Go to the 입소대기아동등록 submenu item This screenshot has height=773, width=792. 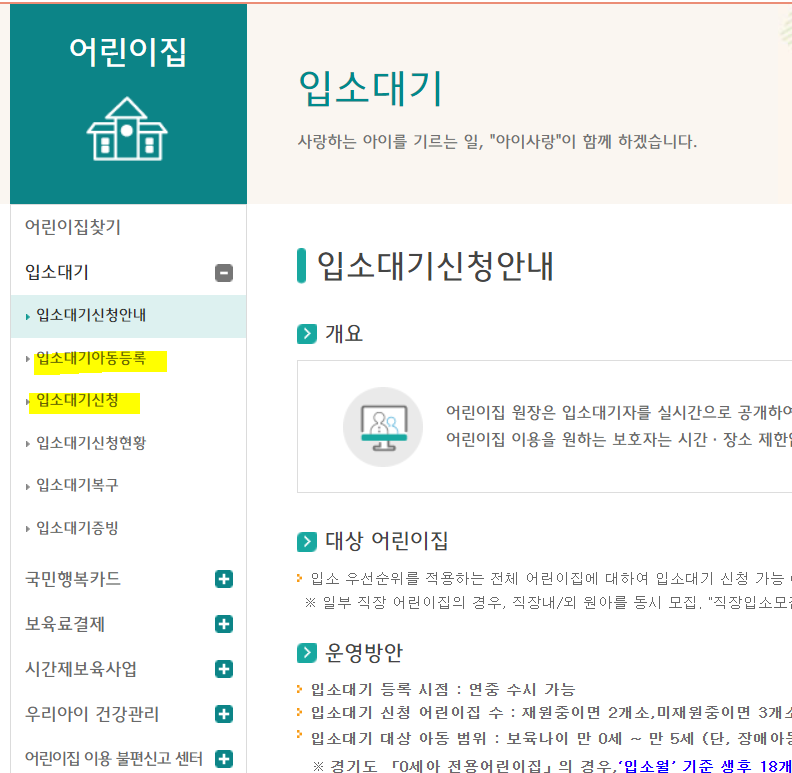(91, 359)
